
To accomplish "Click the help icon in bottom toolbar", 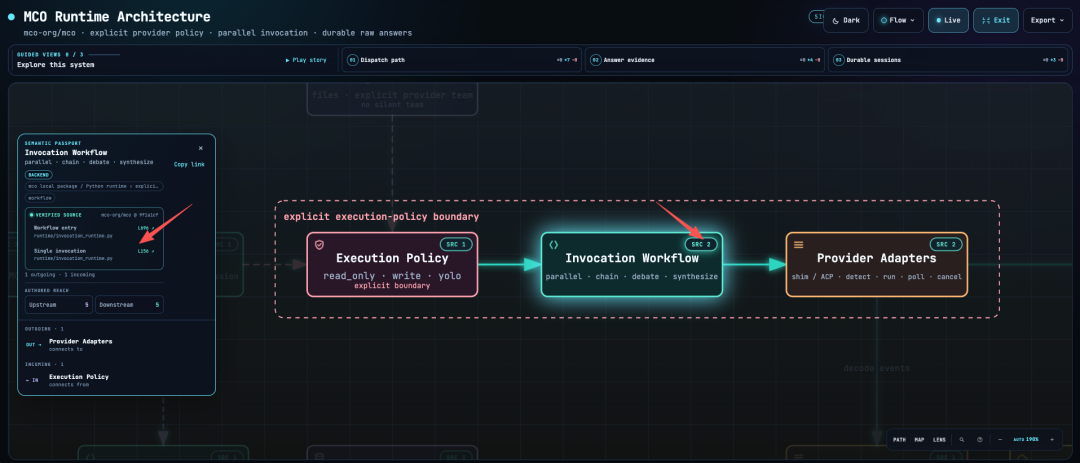I will click(979, 440).
